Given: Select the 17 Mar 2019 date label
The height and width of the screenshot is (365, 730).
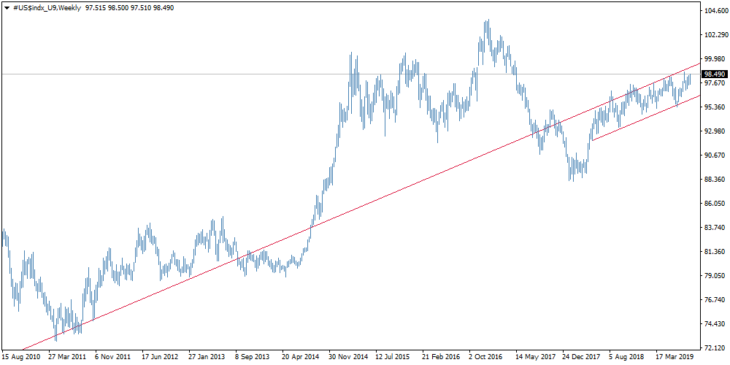Looking at the screenshot, I should (675, 356).
